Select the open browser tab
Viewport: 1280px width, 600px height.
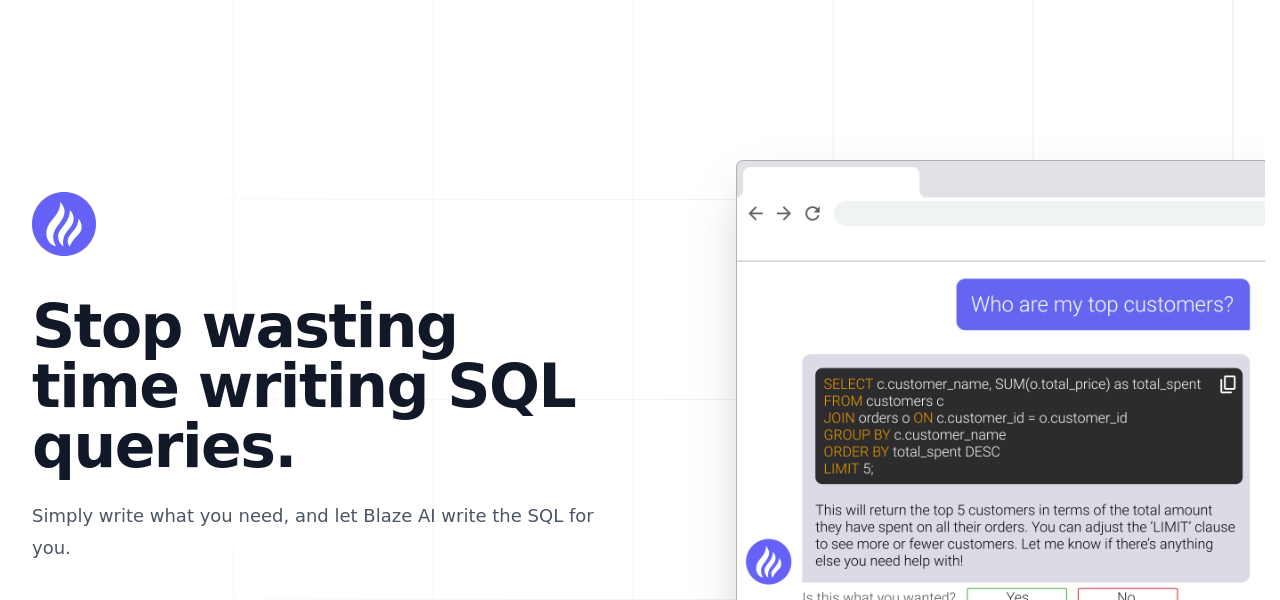(830, 182)
